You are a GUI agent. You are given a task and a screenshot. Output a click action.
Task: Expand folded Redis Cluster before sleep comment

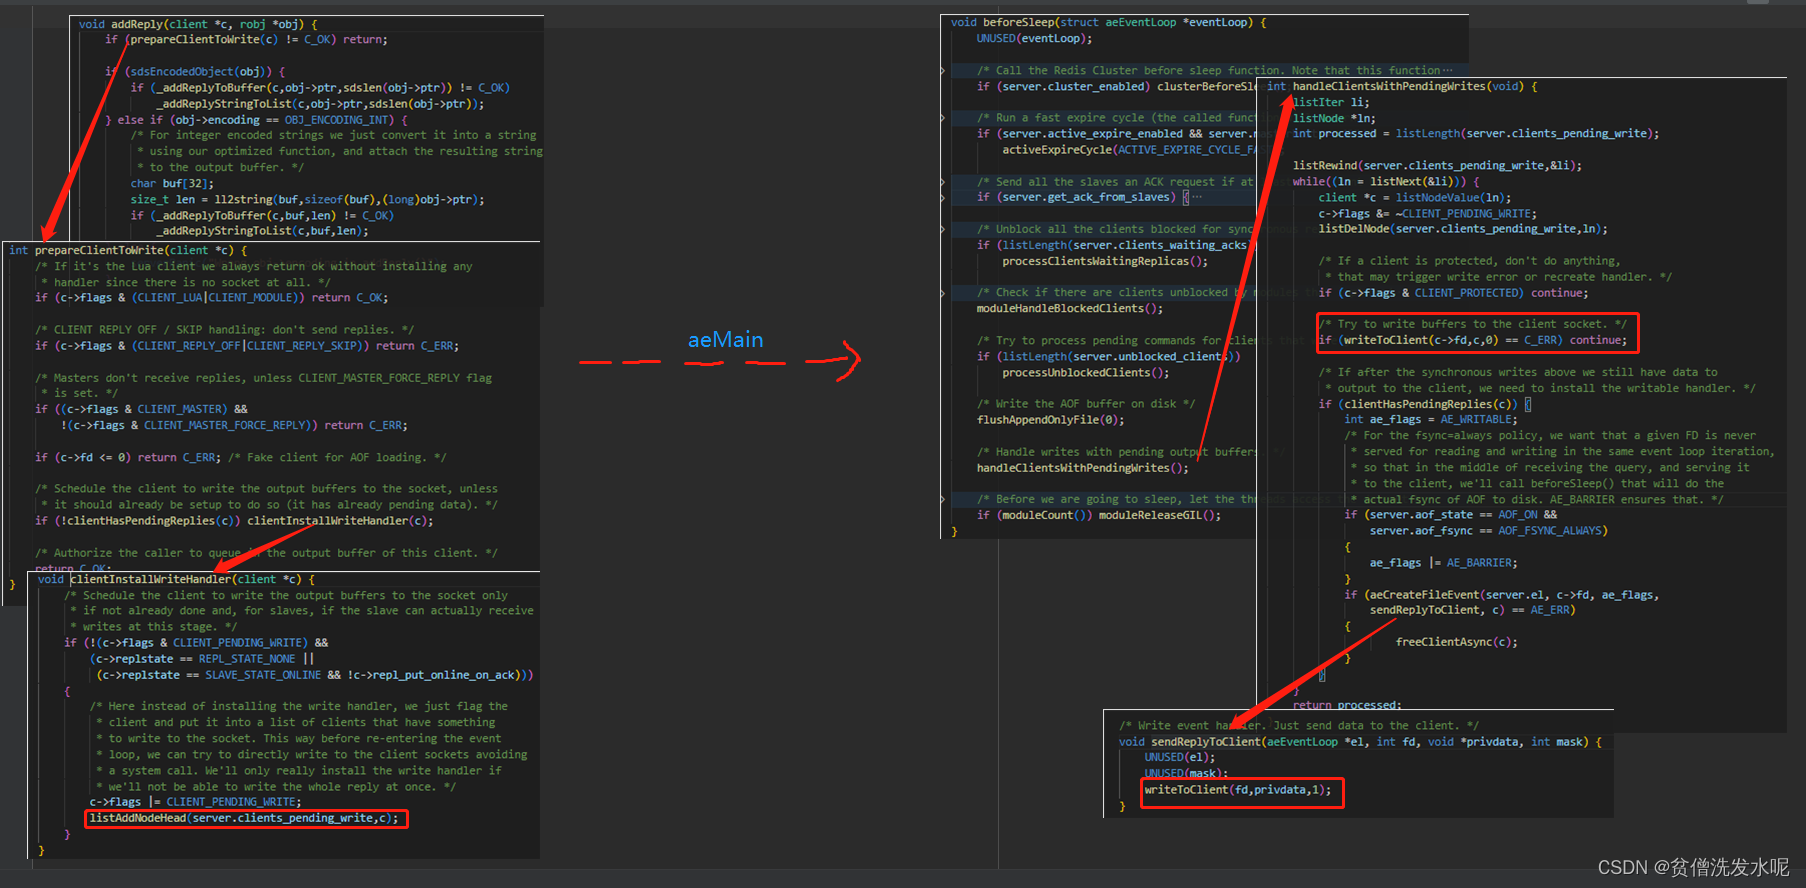click(942, 71)
